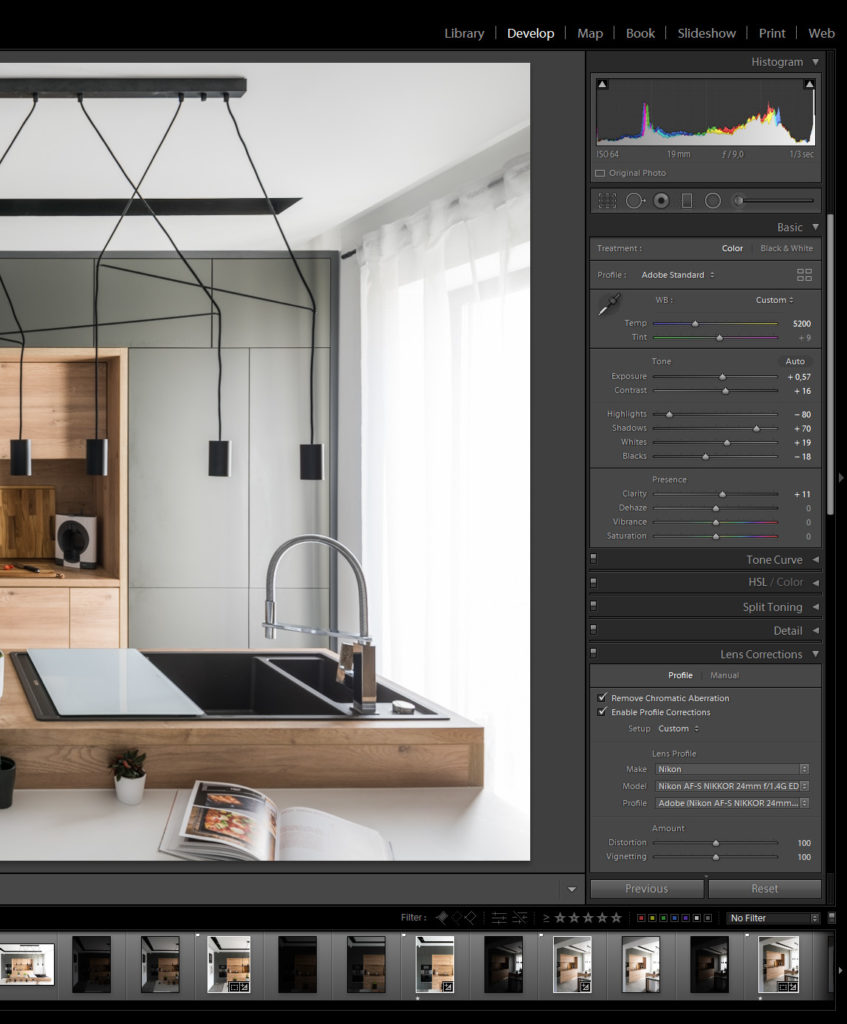This screenshot has width=847, height=1024.
Task: Pick the White Balance eyedropper
Action: pyautogui.click(x=608, y=305)
